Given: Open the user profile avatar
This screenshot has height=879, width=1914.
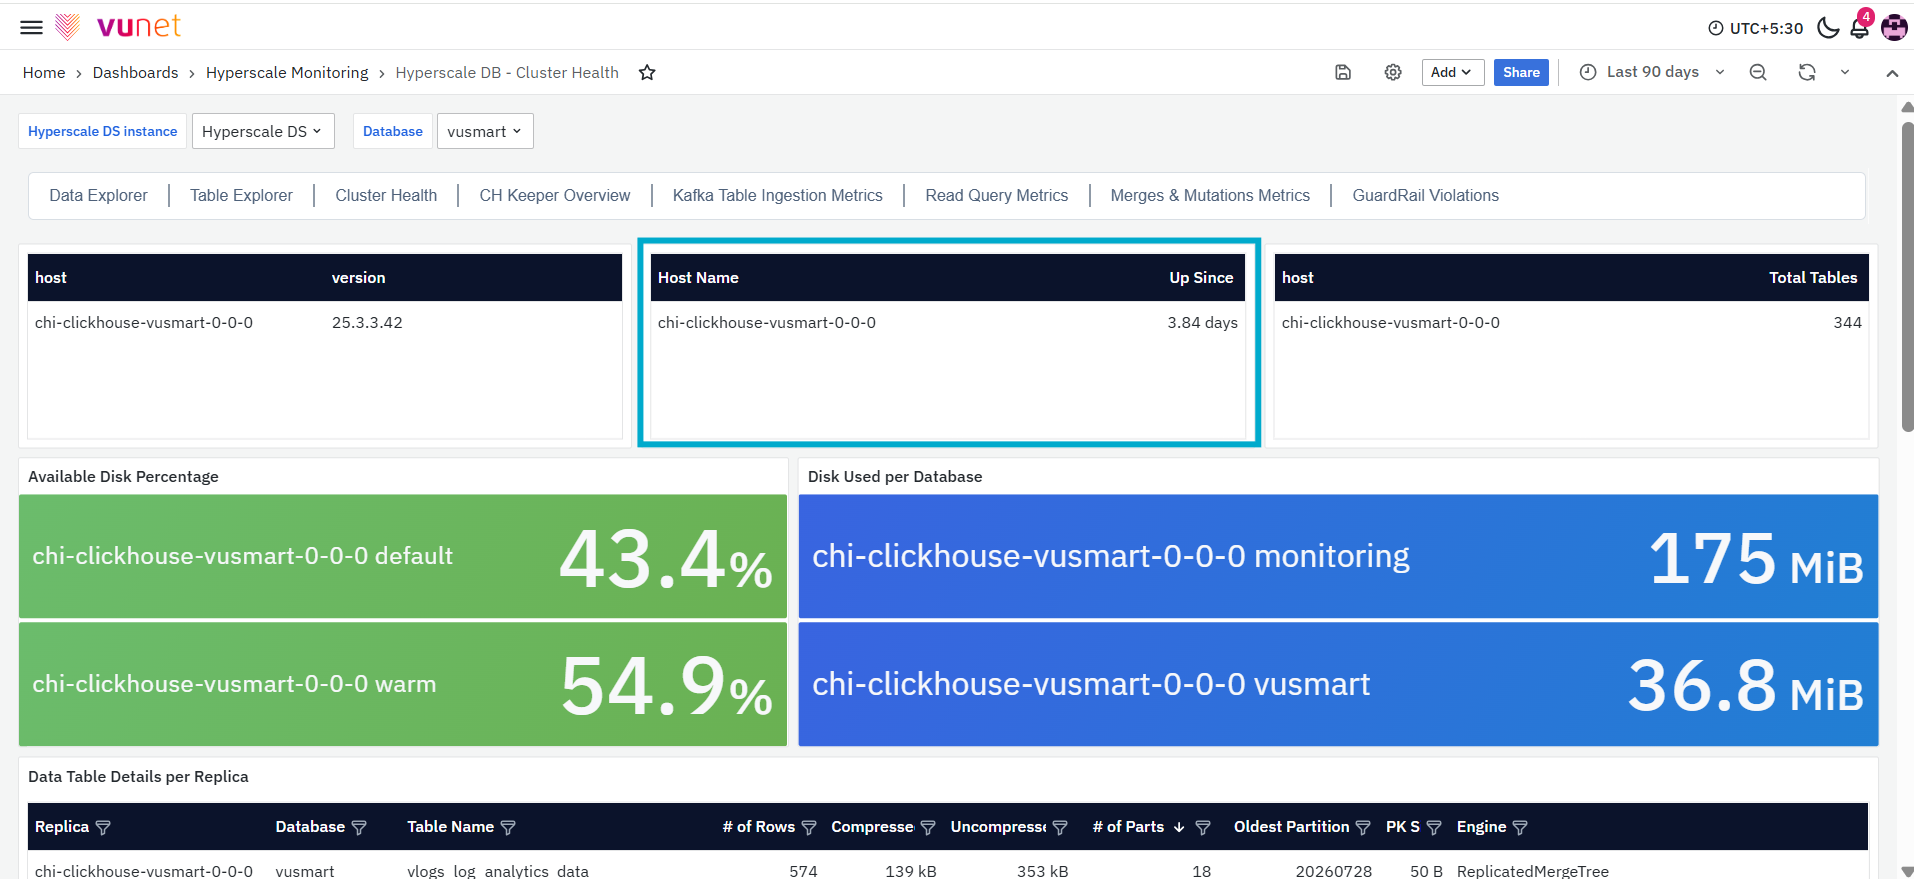Looking at the screenshot, I should click(1894, 27).
